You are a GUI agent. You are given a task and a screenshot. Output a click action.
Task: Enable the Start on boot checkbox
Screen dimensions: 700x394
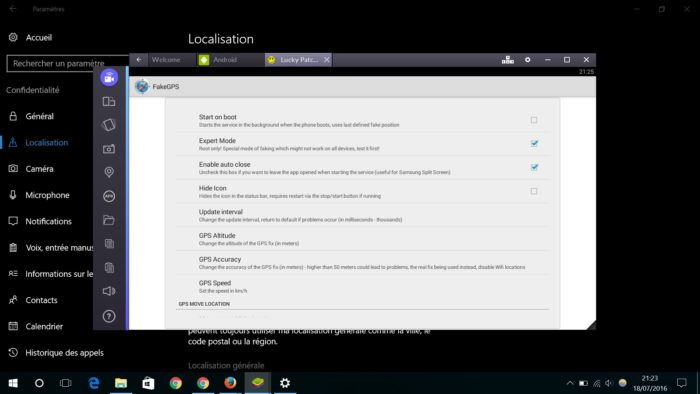(534, 120)
